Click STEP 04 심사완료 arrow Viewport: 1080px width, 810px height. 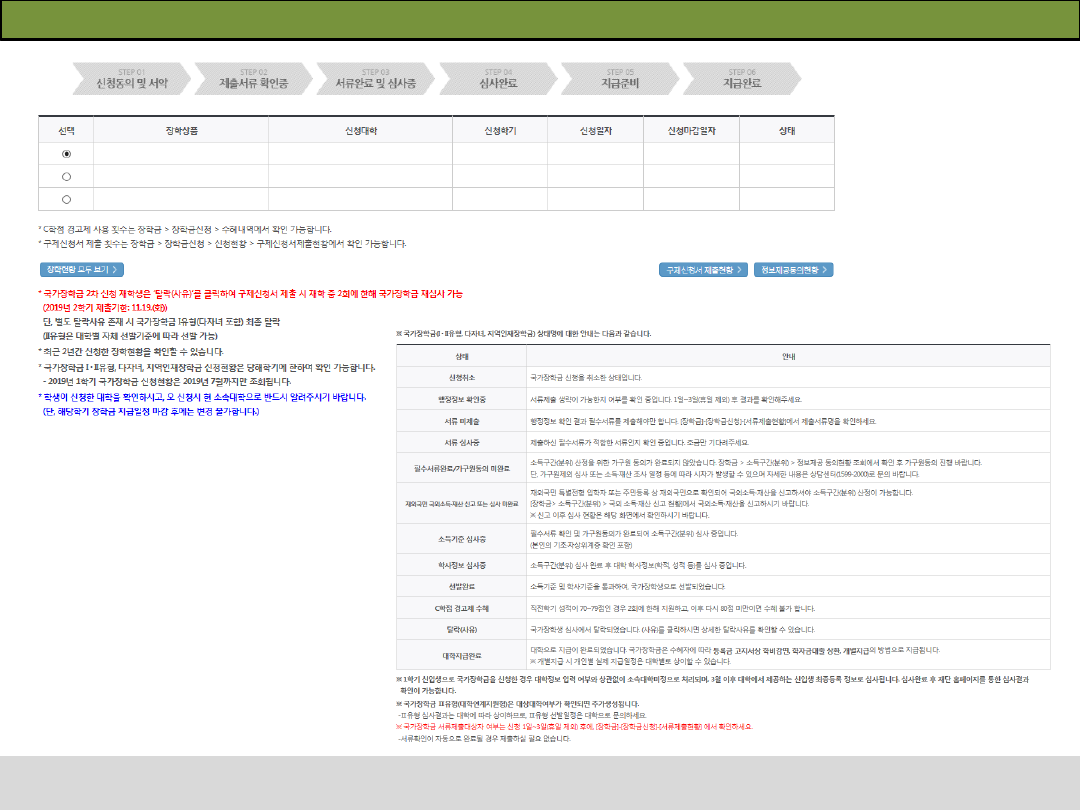tap(497, 79)
